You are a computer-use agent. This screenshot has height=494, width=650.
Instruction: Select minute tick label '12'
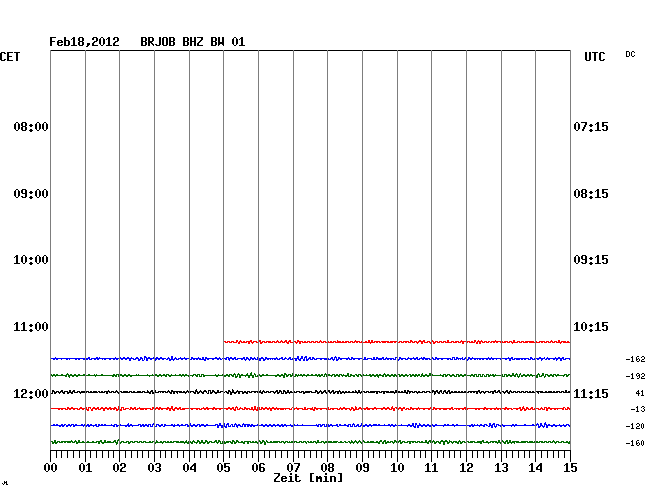466,468
